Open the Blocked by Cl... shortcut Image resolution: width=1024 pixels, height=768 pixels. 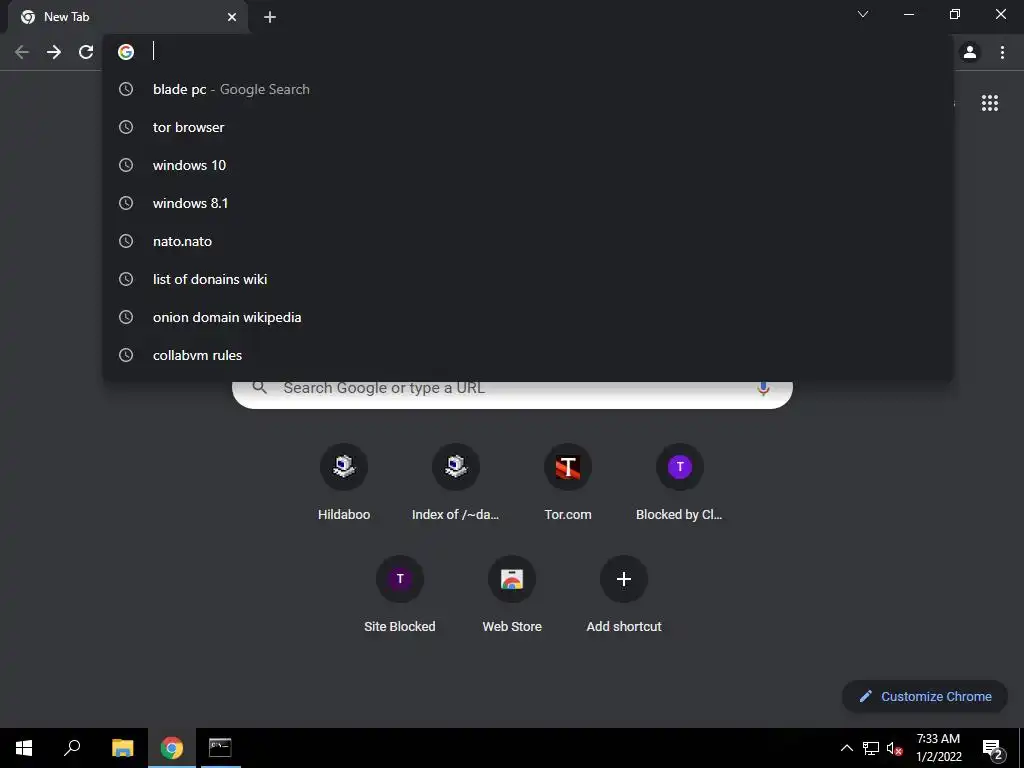click(x=679, y=483)
